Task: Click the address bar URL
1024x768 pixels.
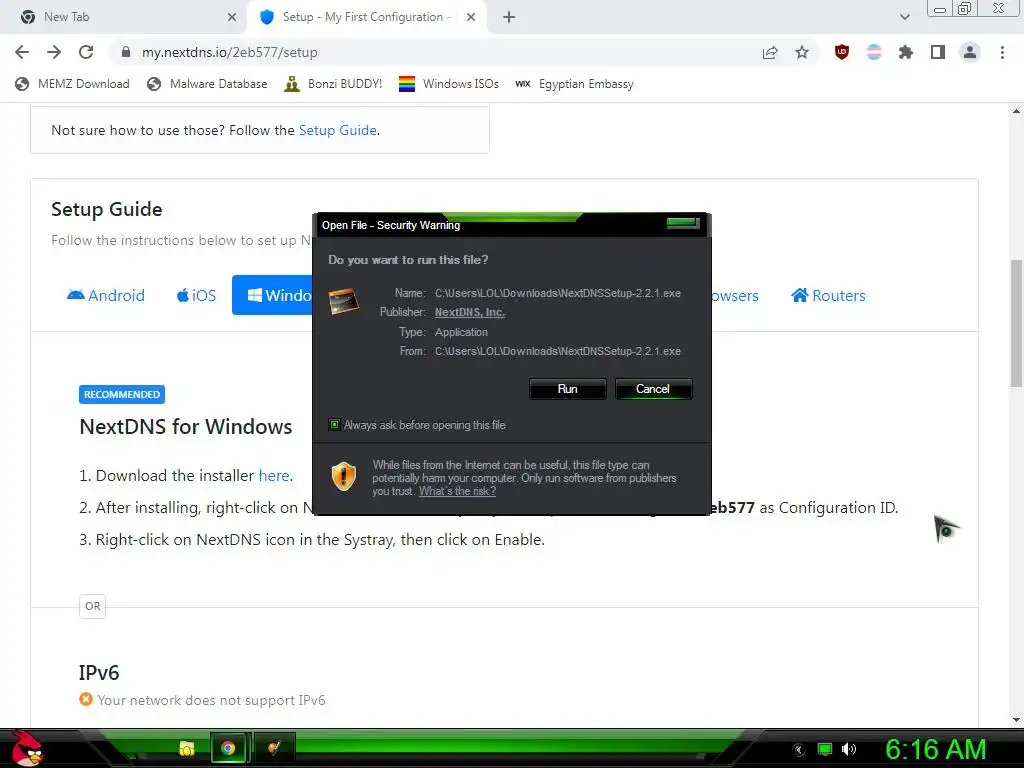Action: pyautogui.click(x=230, y=52)
